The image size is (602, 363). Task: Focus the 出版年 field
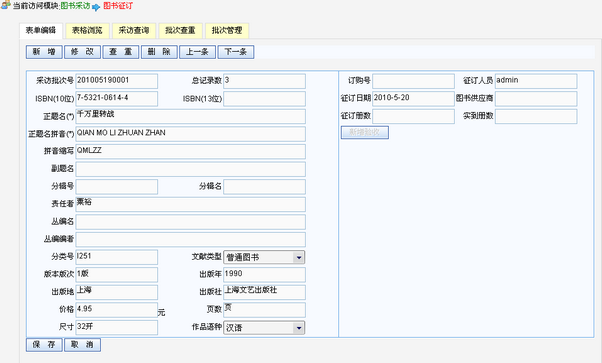(264, 275)
